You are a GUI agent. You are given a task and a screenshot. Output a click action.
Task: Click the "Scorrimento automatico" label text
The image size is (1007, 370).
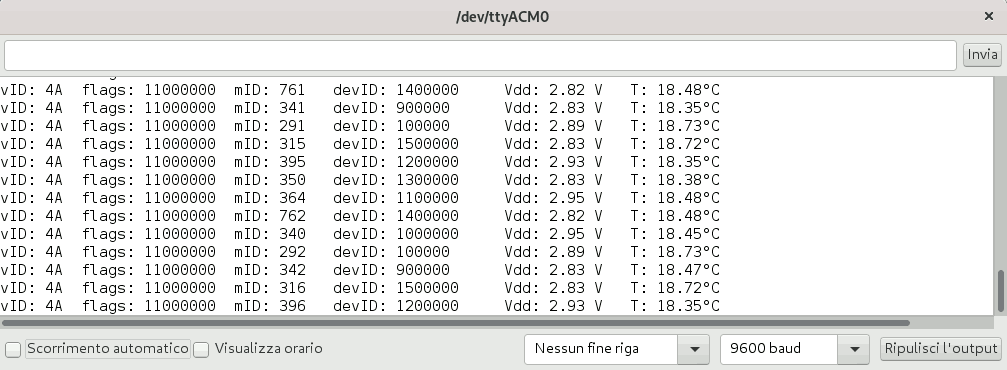pyautogui.click(x=108, y=349)
